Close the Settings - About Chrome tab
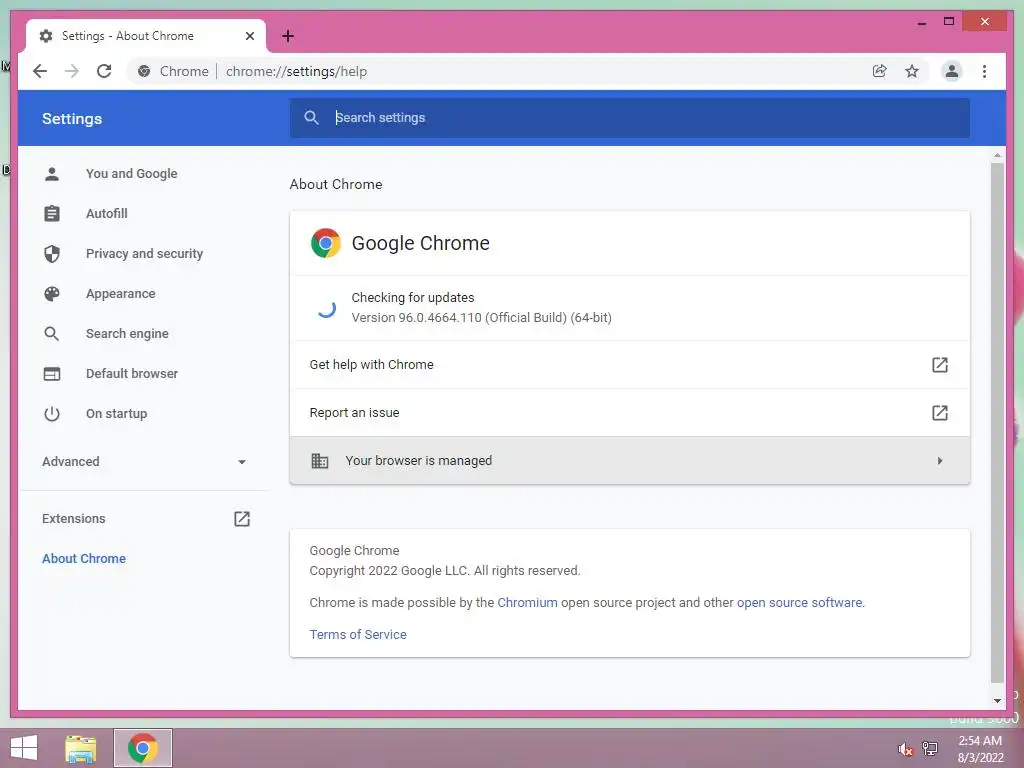Image resolution: width=1024 pixels, height=768 pixels. click(249, 36)
